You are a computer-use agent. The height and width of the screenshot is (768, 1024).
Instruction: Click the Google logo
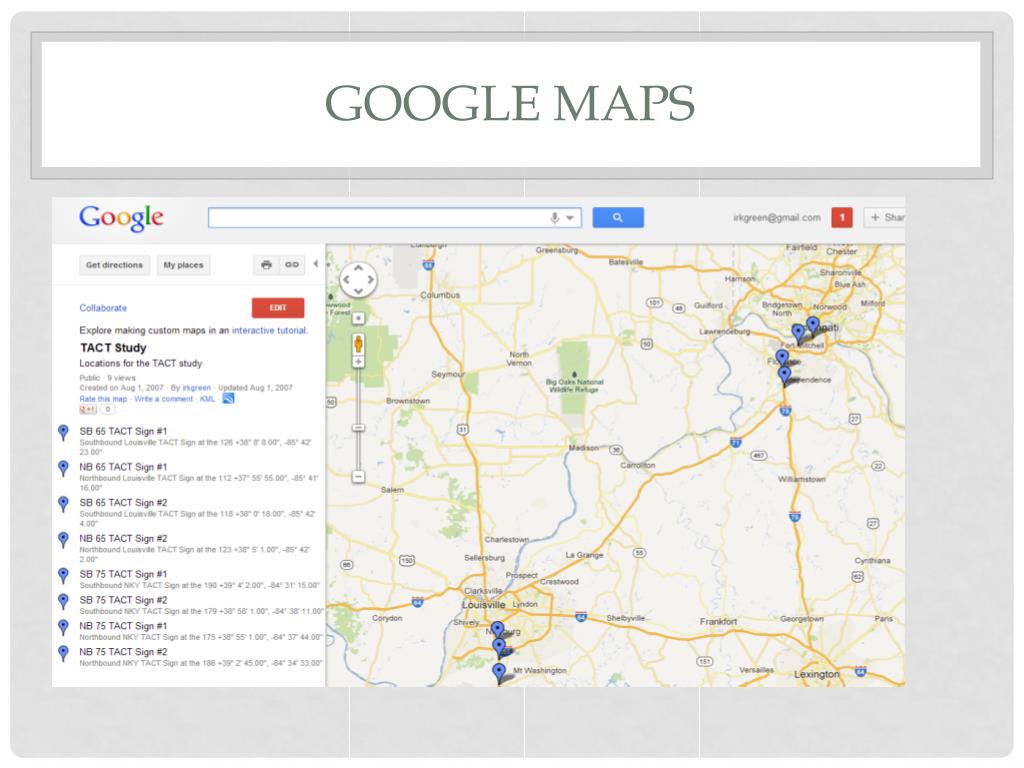point(121,218)
